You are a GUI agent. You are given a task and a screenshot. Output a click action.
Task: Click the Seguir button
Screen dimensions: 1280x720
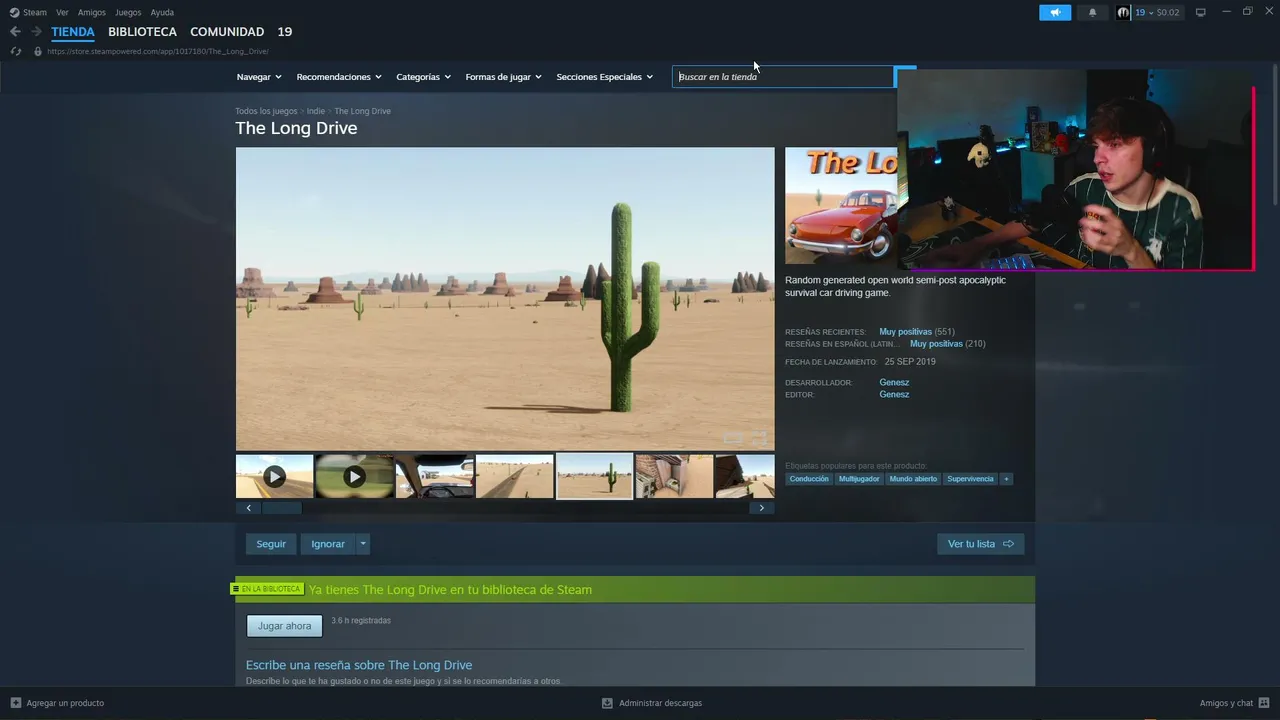[271, 544]
